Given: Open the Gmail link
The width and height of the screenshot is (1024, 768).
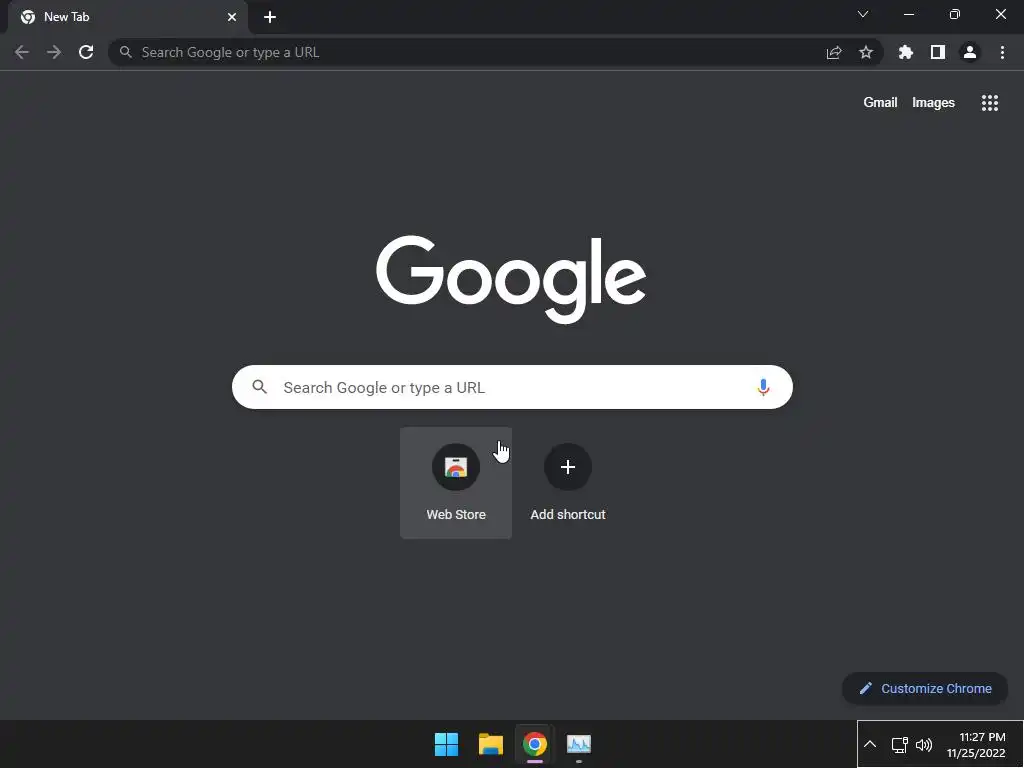Looking at the screenshot, I should click(880, 103).
